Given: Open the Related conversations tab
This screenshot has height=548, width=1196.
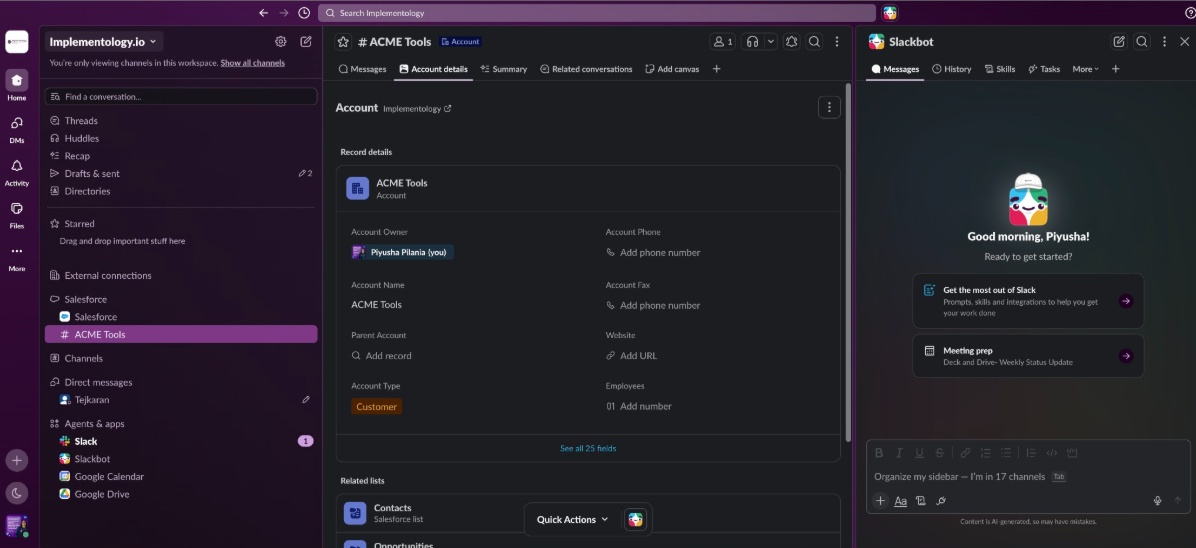Looking at the screenshot, I should [586, 69].
